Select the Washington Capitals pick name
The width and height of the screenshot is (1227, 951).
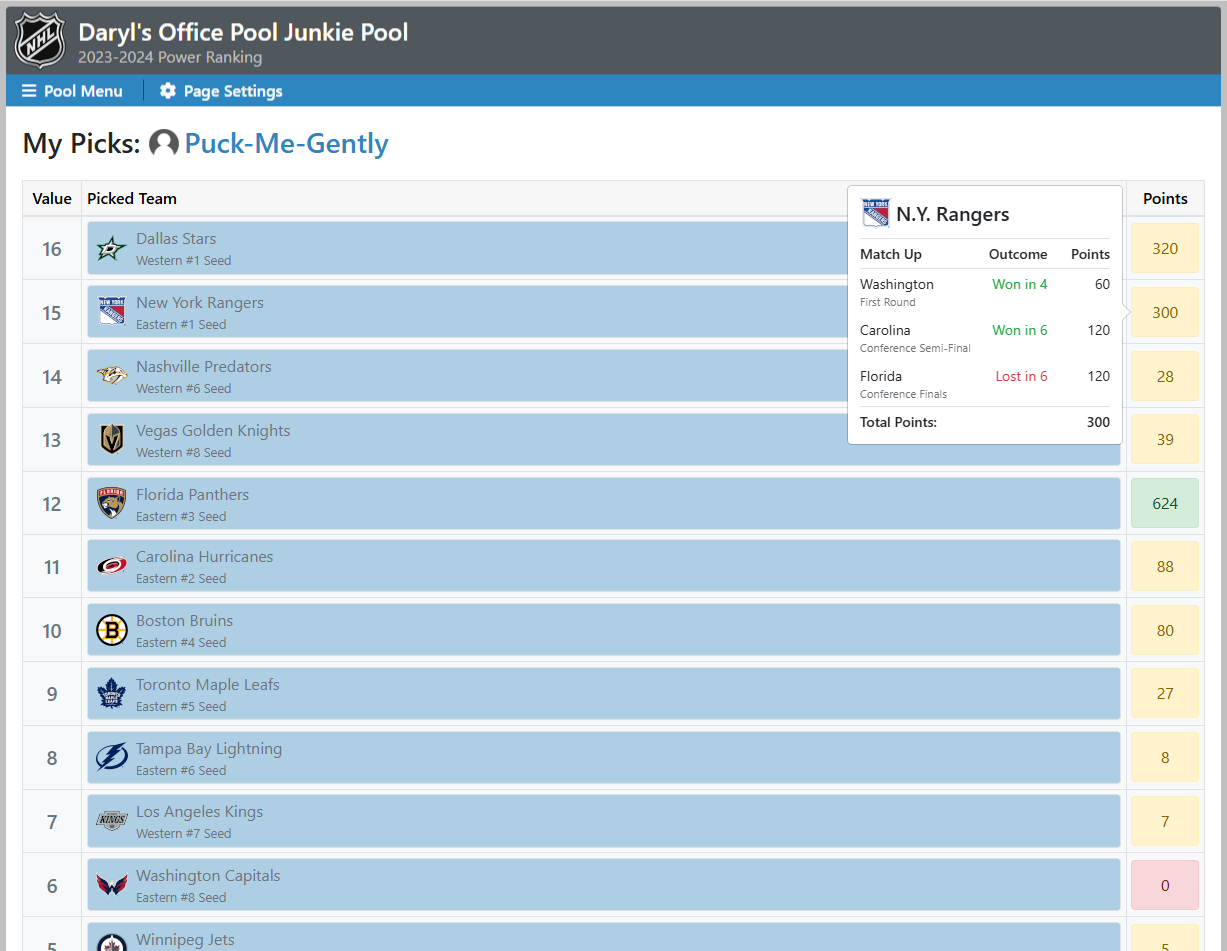pos(208,876)
